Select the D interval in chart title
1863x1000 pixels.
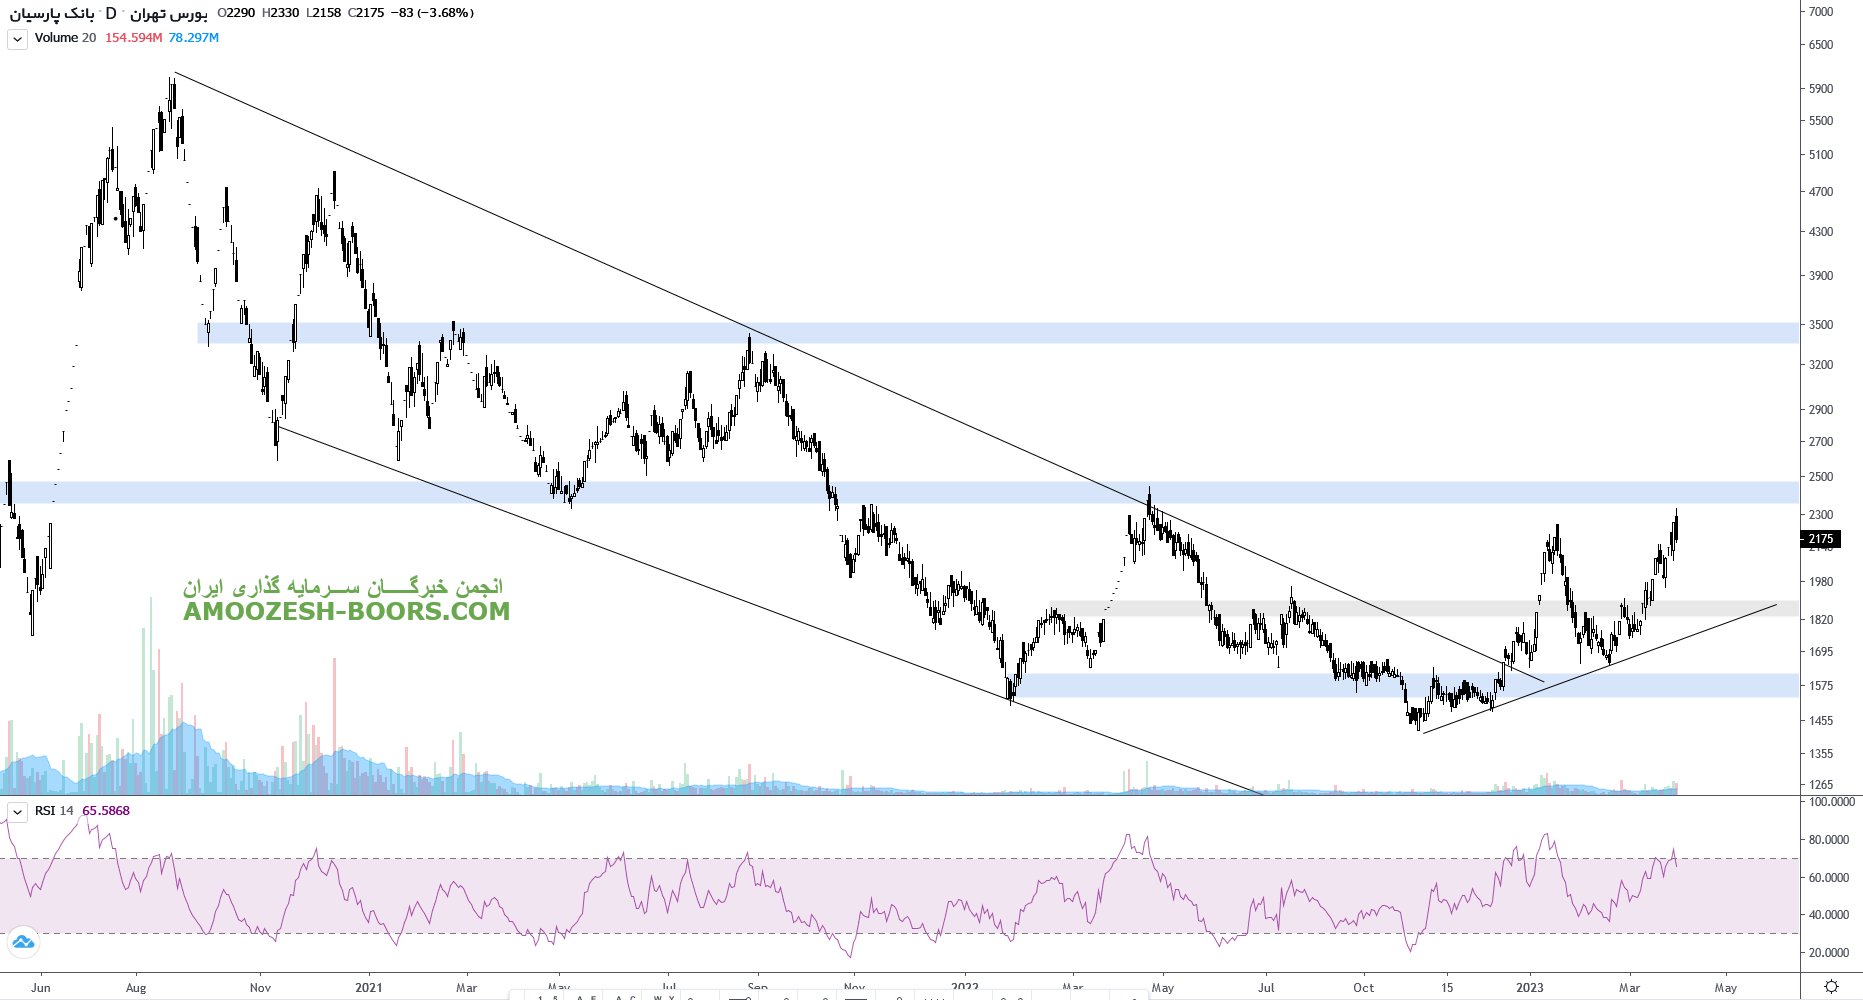[111, 13]
